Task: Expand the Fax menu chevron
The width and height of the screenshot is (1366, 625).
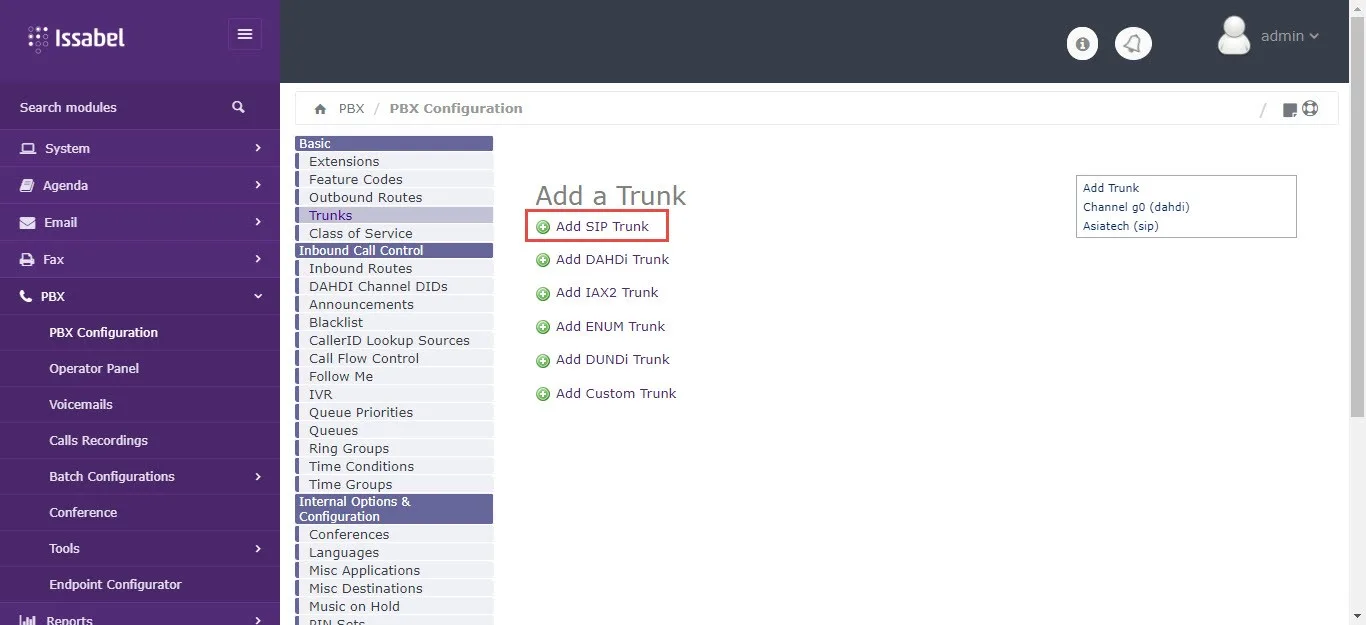Action: point(258,259)
